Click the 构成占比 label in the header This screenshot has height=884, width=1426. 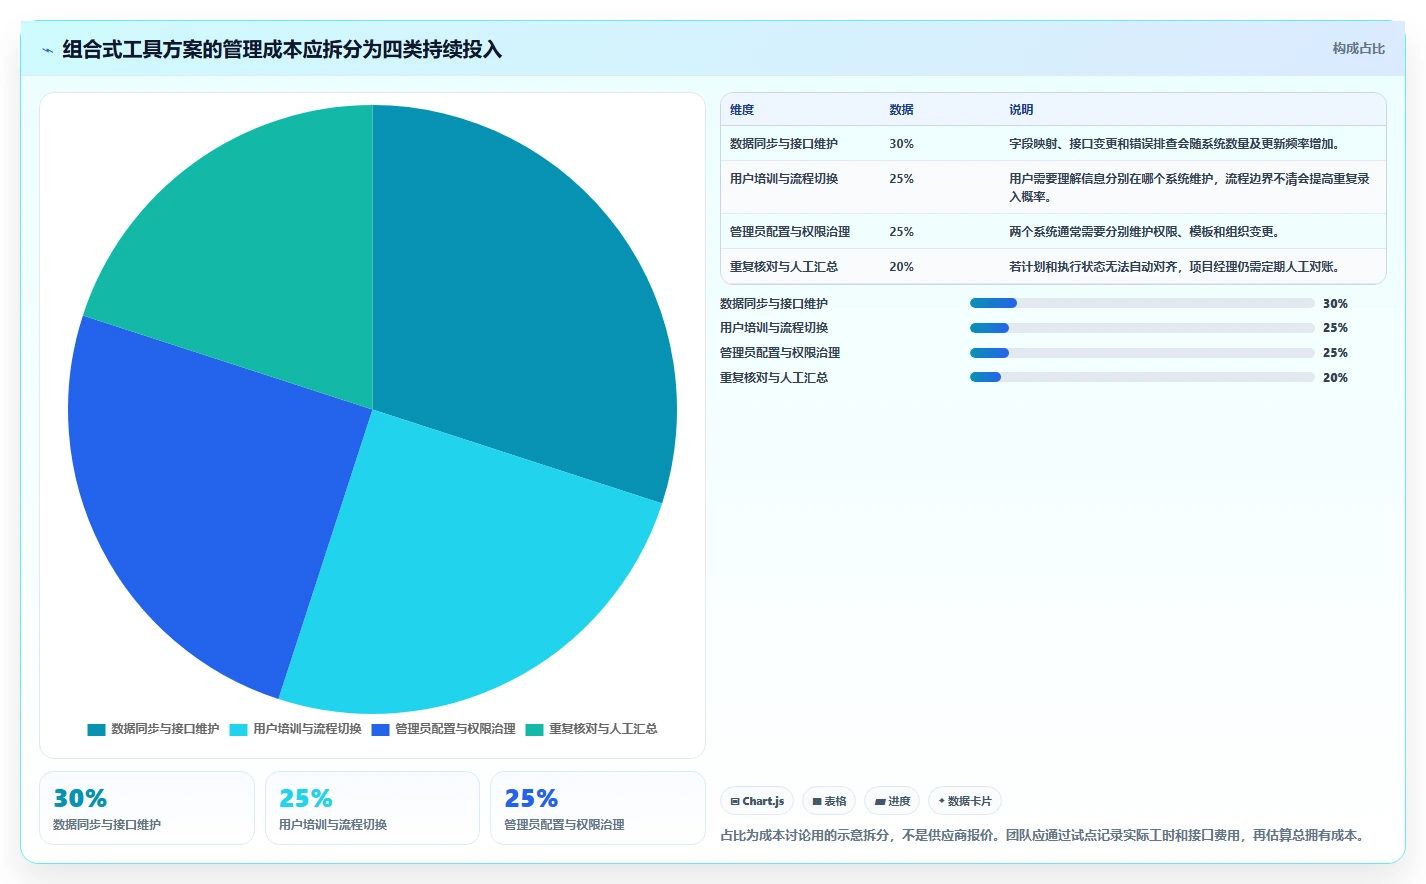pos(1359,48)
